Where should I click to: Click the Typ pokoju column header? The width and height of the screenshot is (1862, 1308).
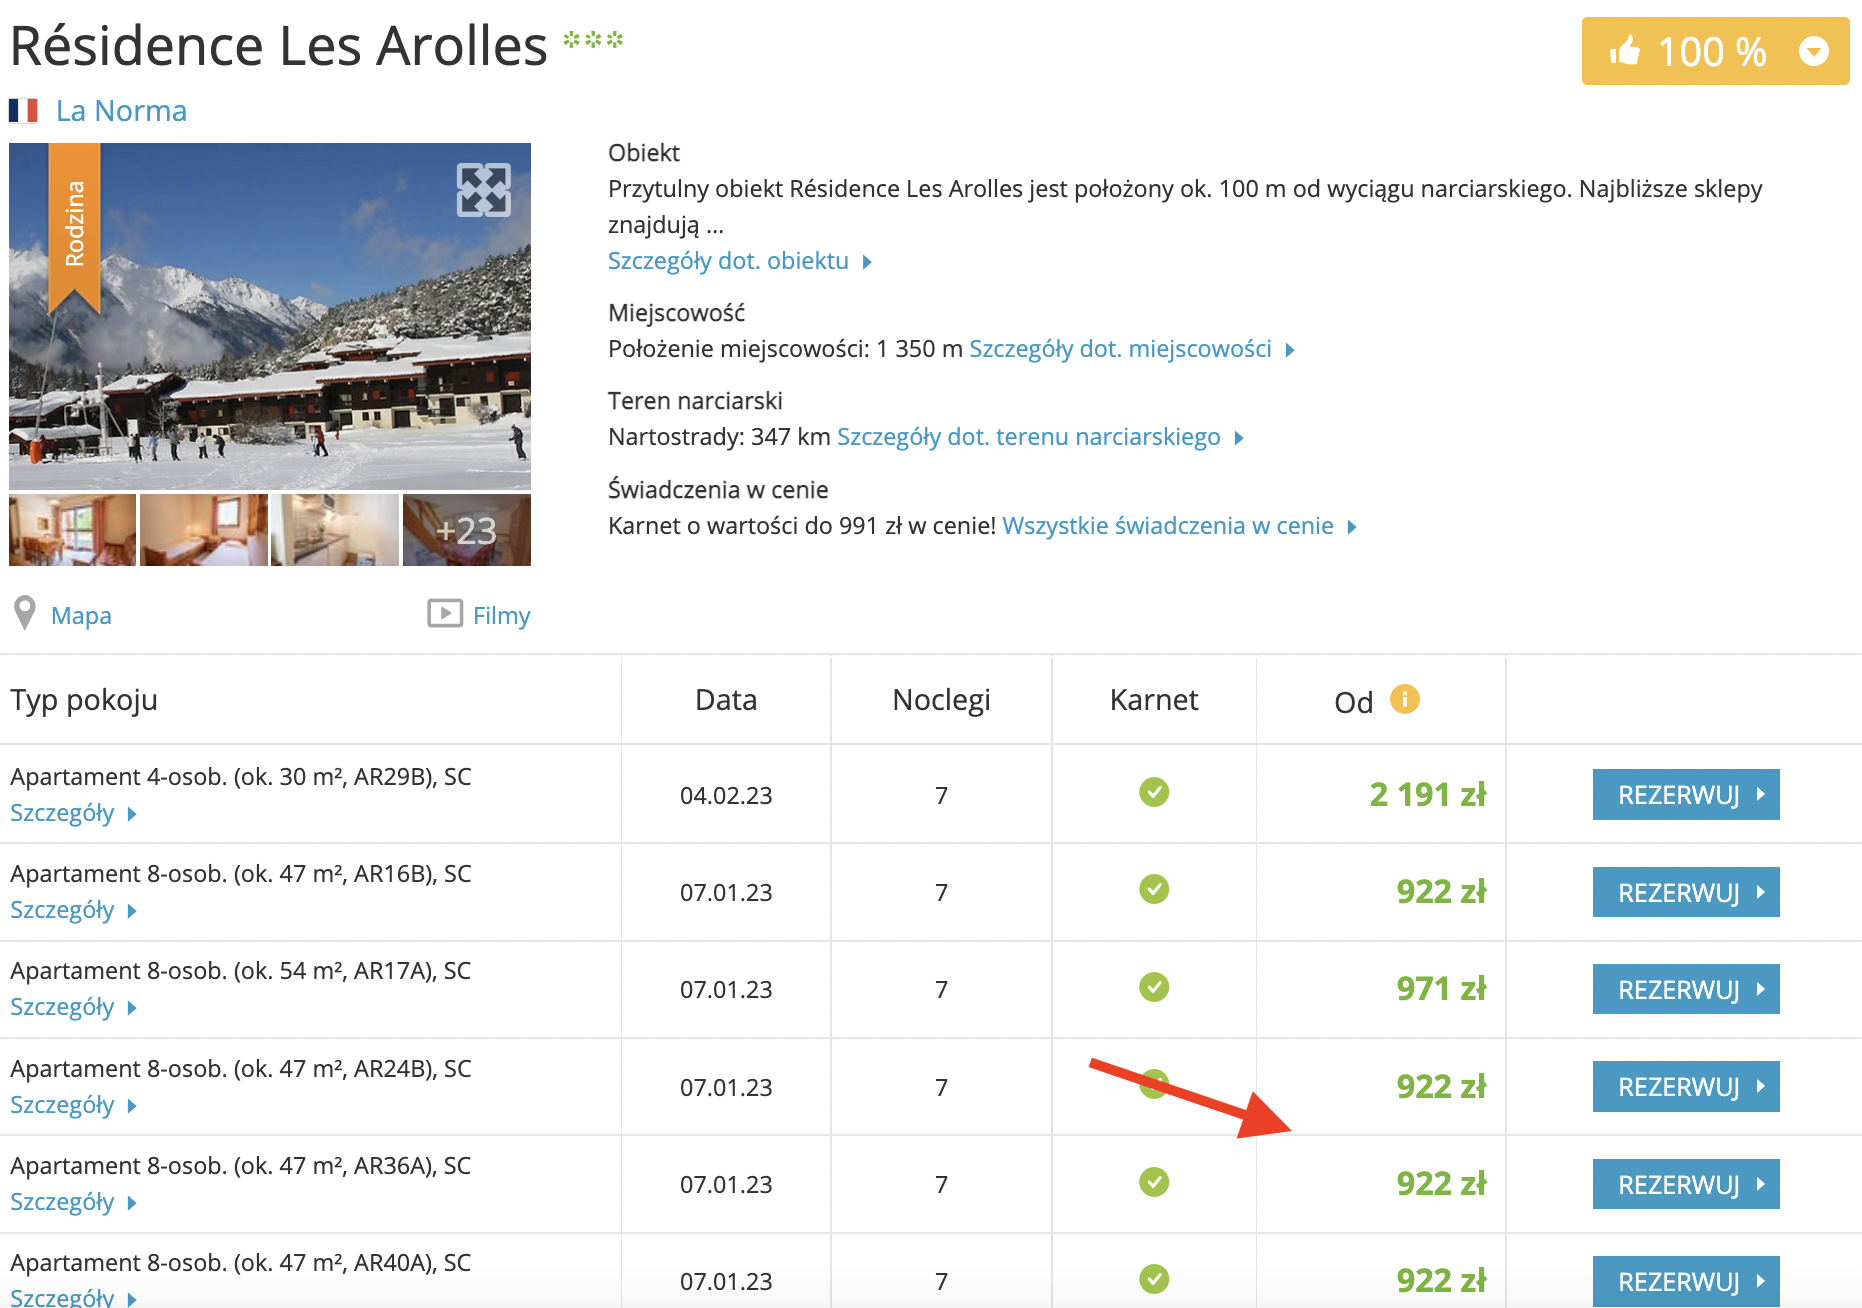[84, 700]
